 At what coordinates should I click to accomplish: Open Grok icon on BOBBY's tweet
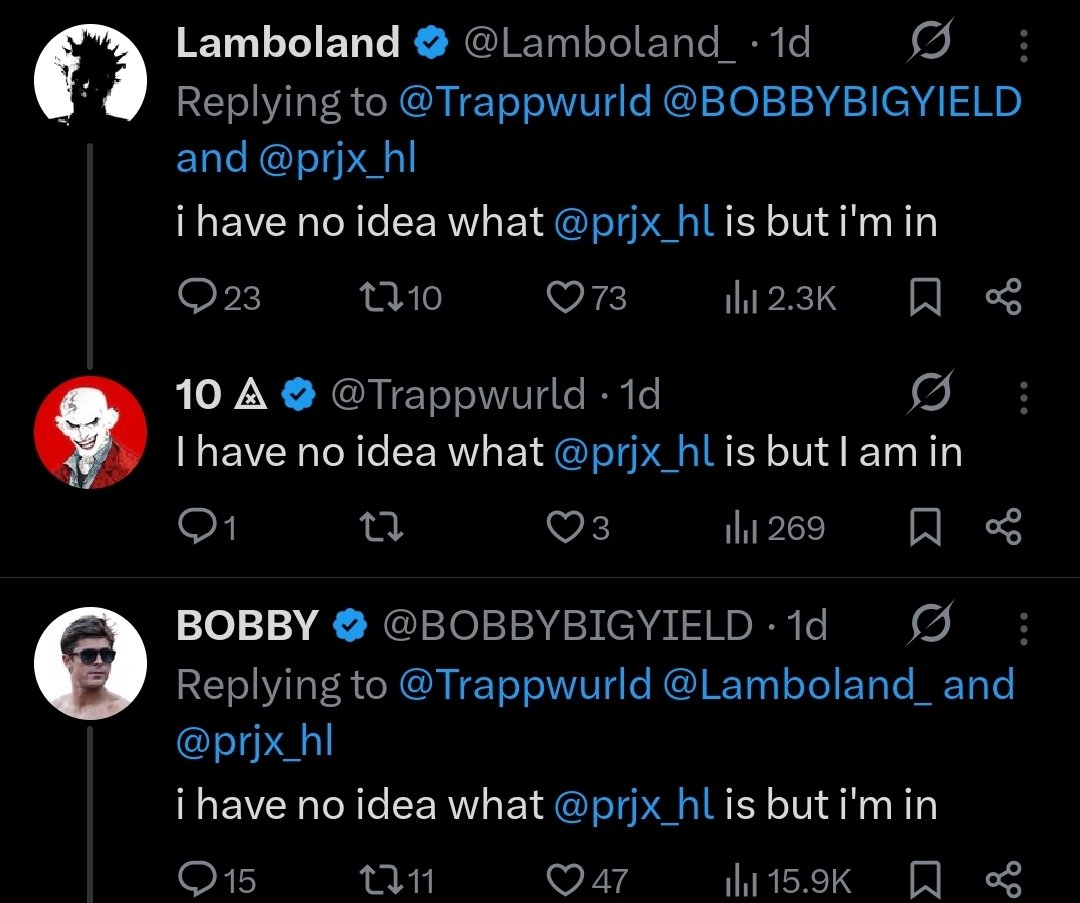(x=931, y=624)
